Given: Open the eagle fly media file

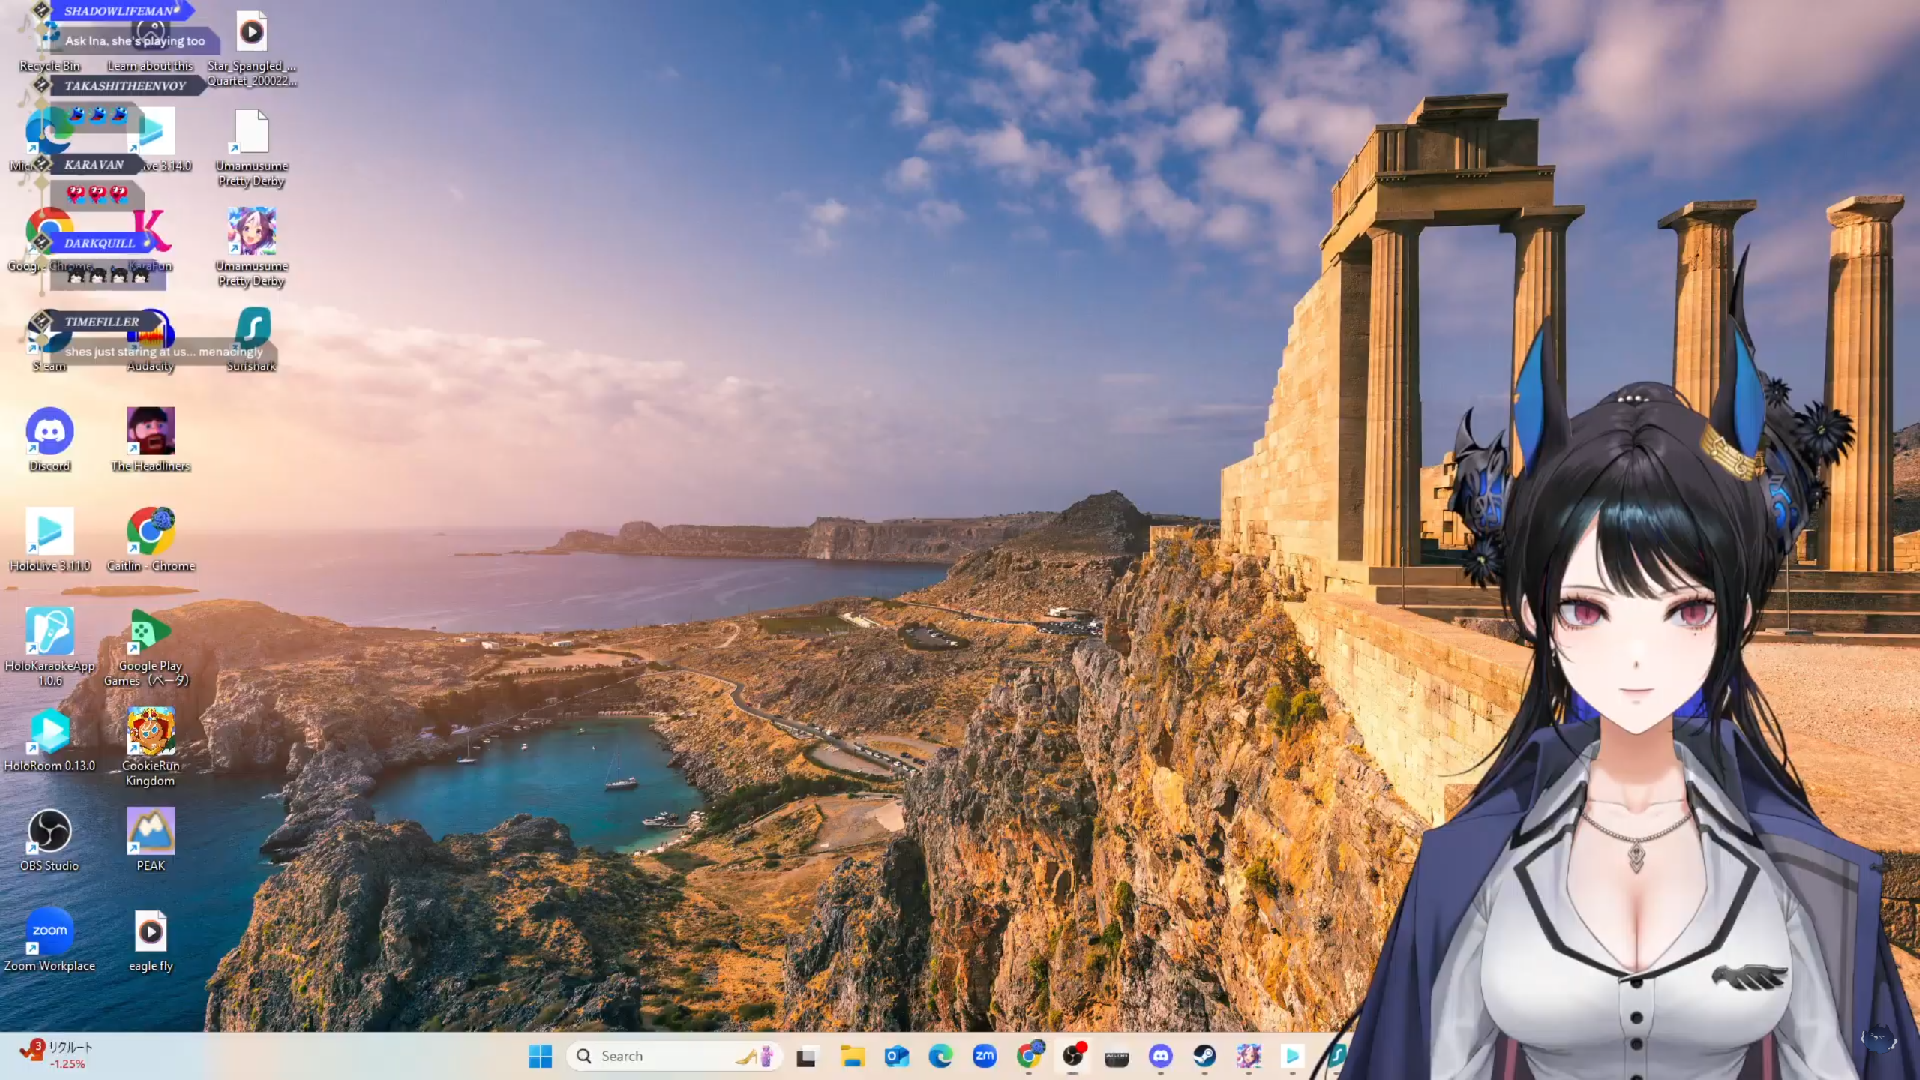Looking at the screenshot, I should pos(150,932).
